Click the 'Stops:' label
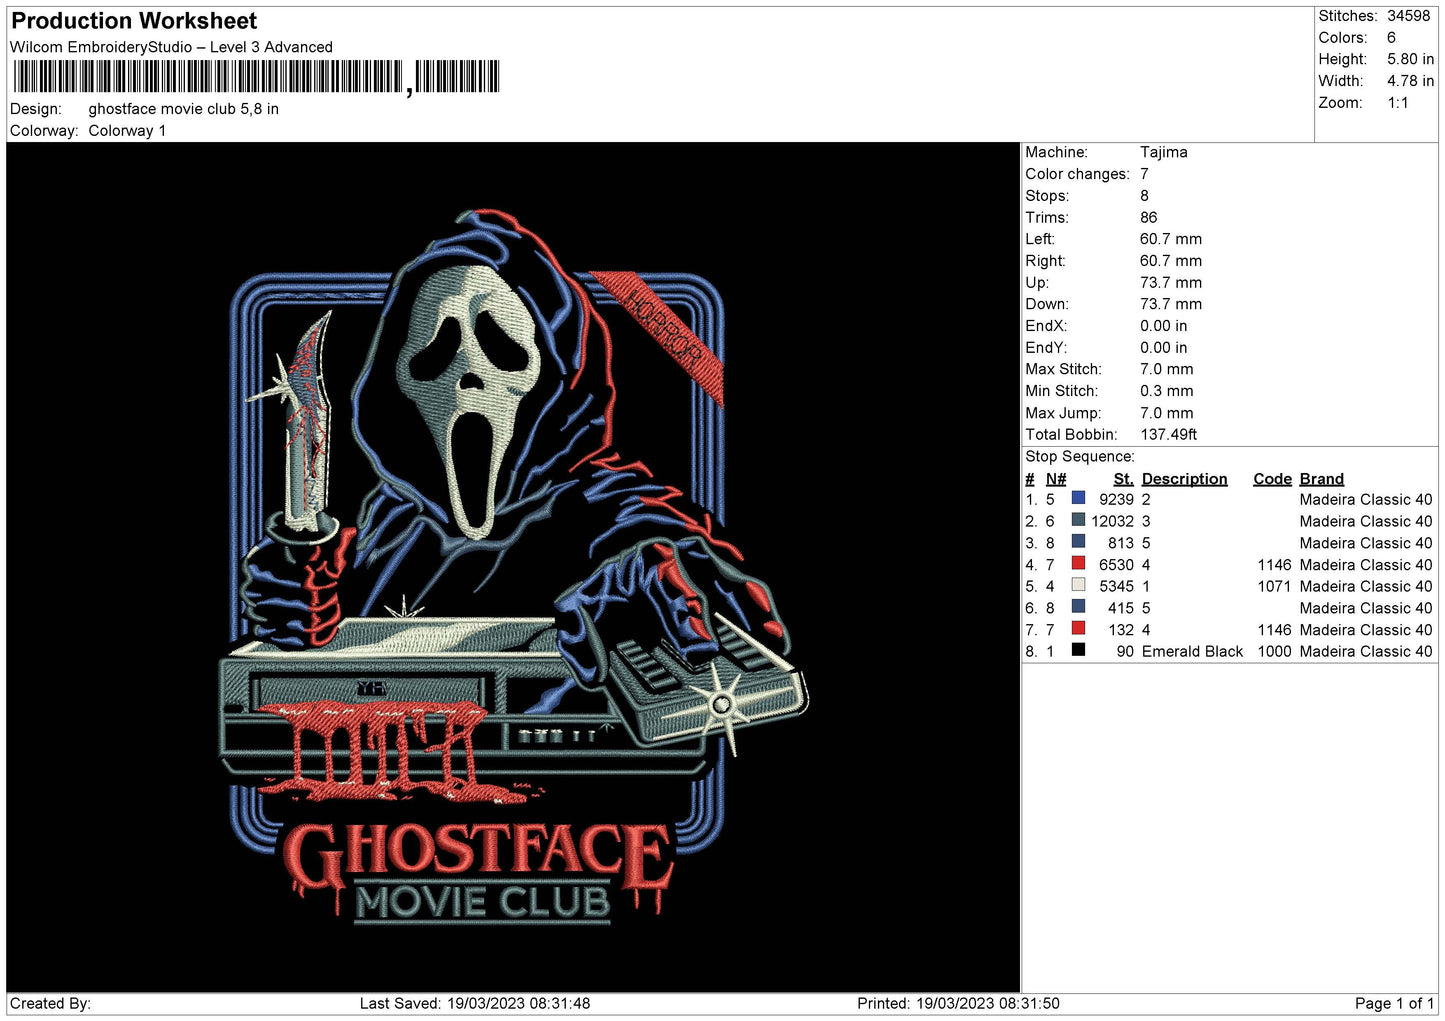The image size is (1445, 1021). pos(1047,196)
